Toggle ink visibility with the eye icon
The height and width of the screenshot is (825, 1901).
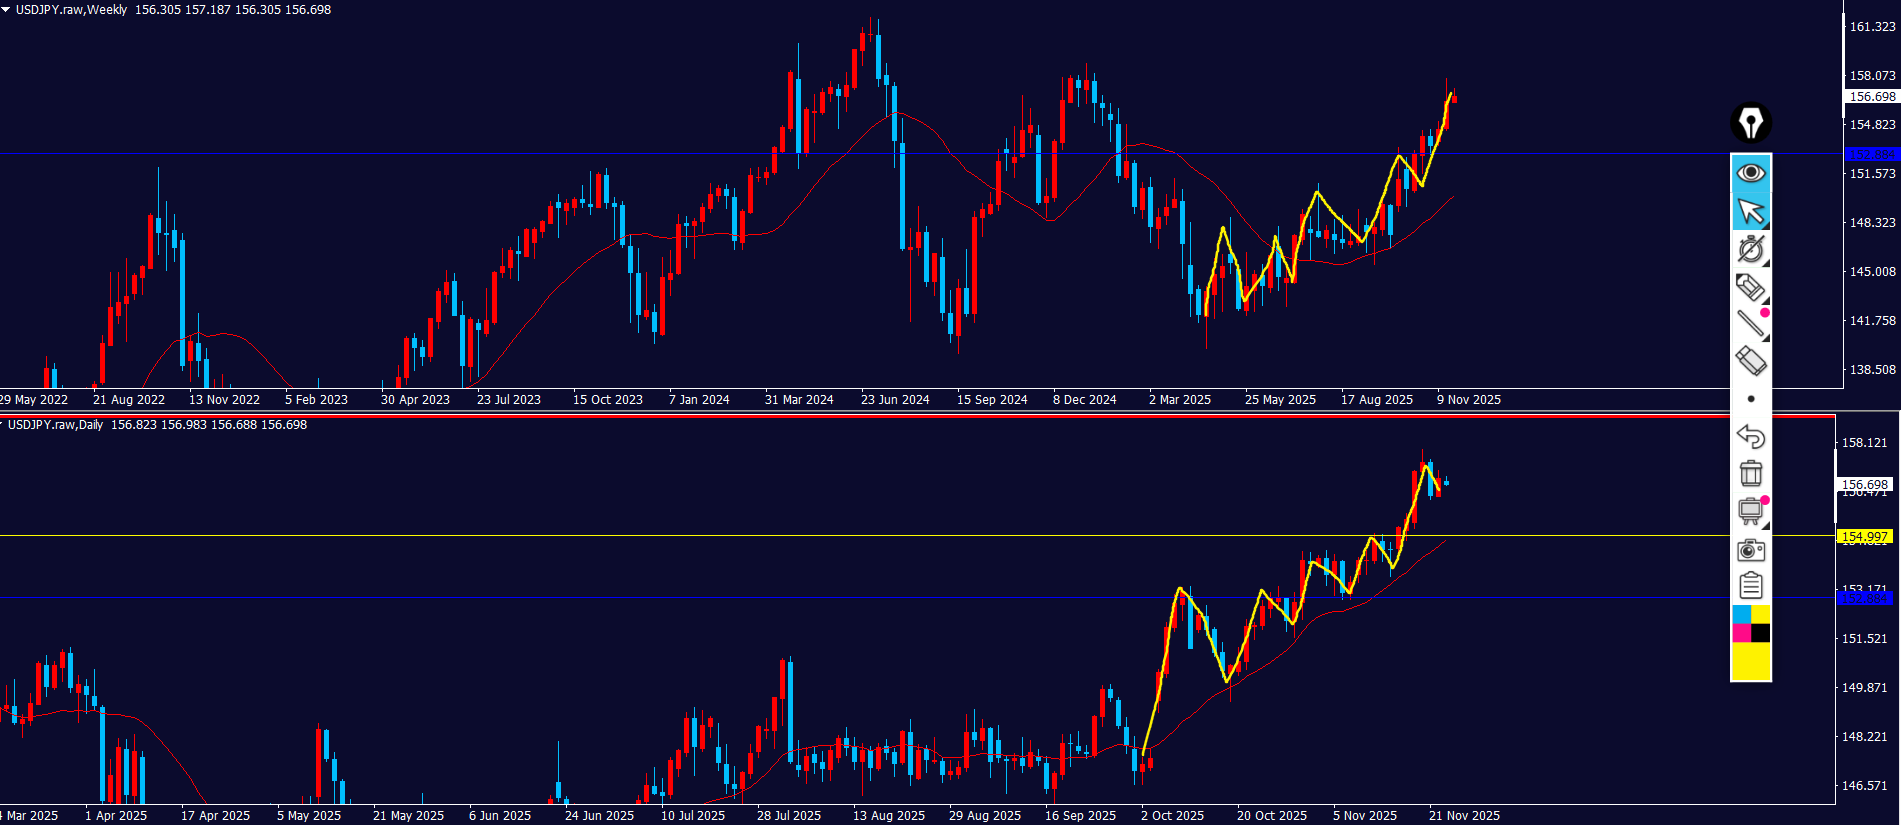(1750, 173)
